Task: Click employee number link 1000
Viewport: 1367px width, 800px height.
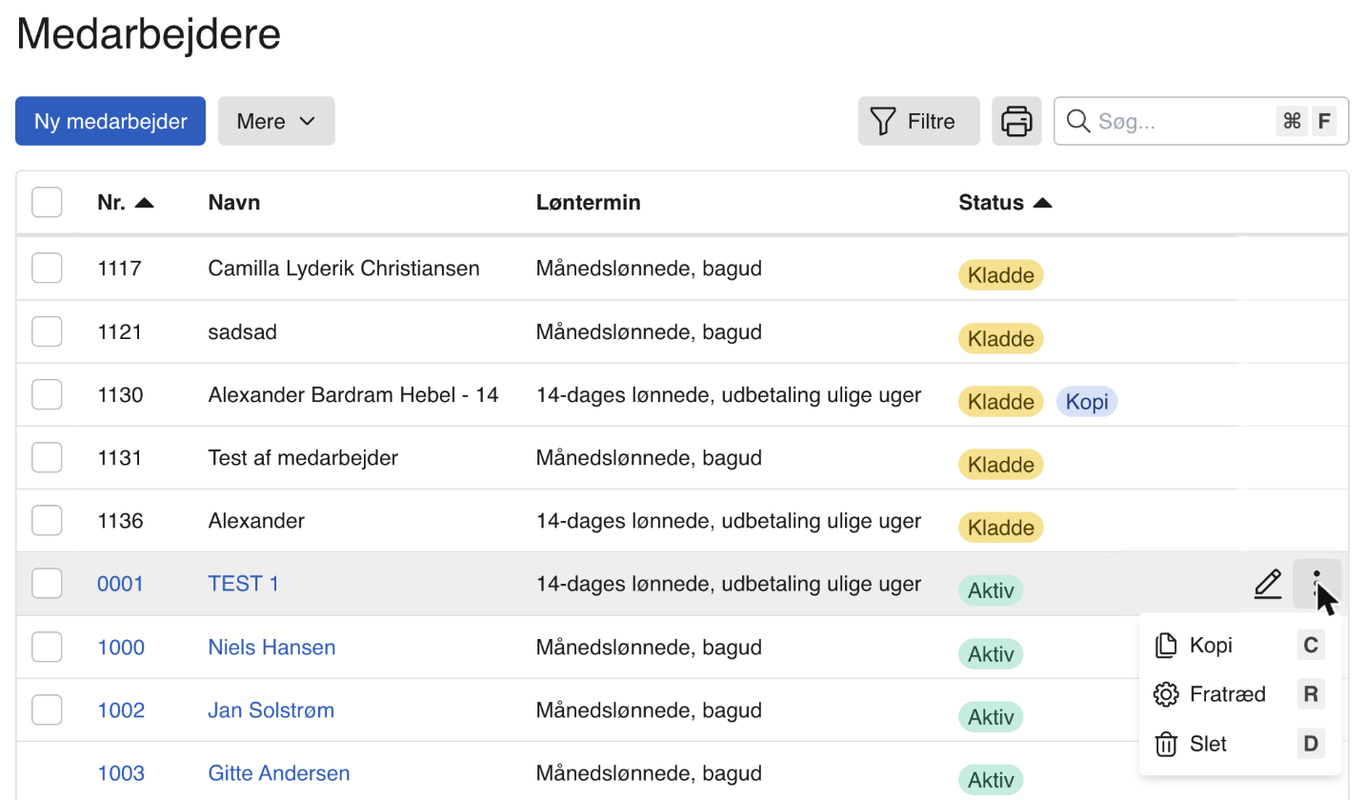Action: [121, 647]
